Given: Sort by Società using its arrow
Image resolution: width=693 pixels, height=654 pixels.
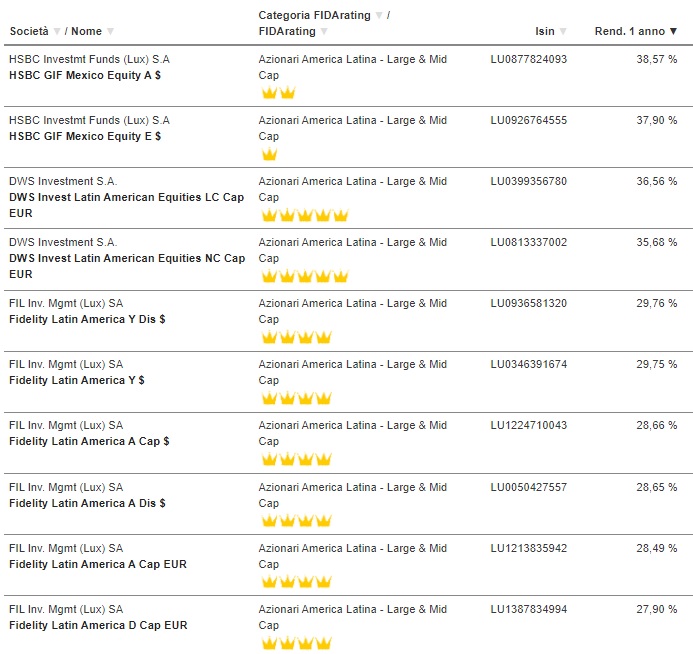Looking at the screenshot, I should point(57,31).
